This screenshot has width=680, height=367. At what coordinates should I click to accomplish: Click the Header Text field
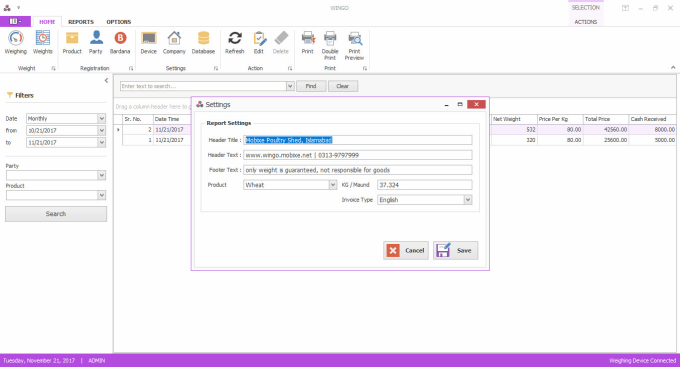[x=358, y=155]
